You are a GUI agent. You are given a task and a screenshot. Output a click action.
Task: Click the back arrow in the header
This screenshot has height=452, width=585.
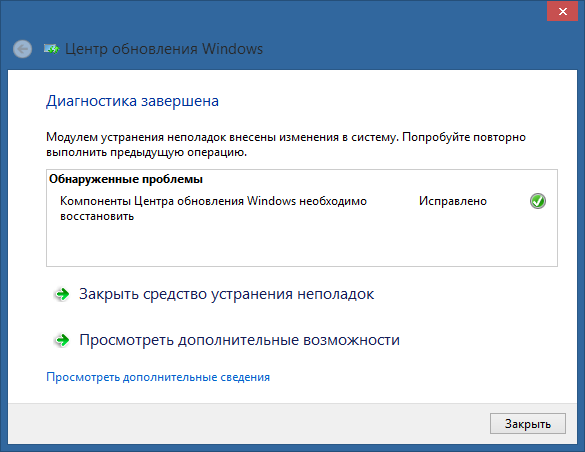coord(22,49)
